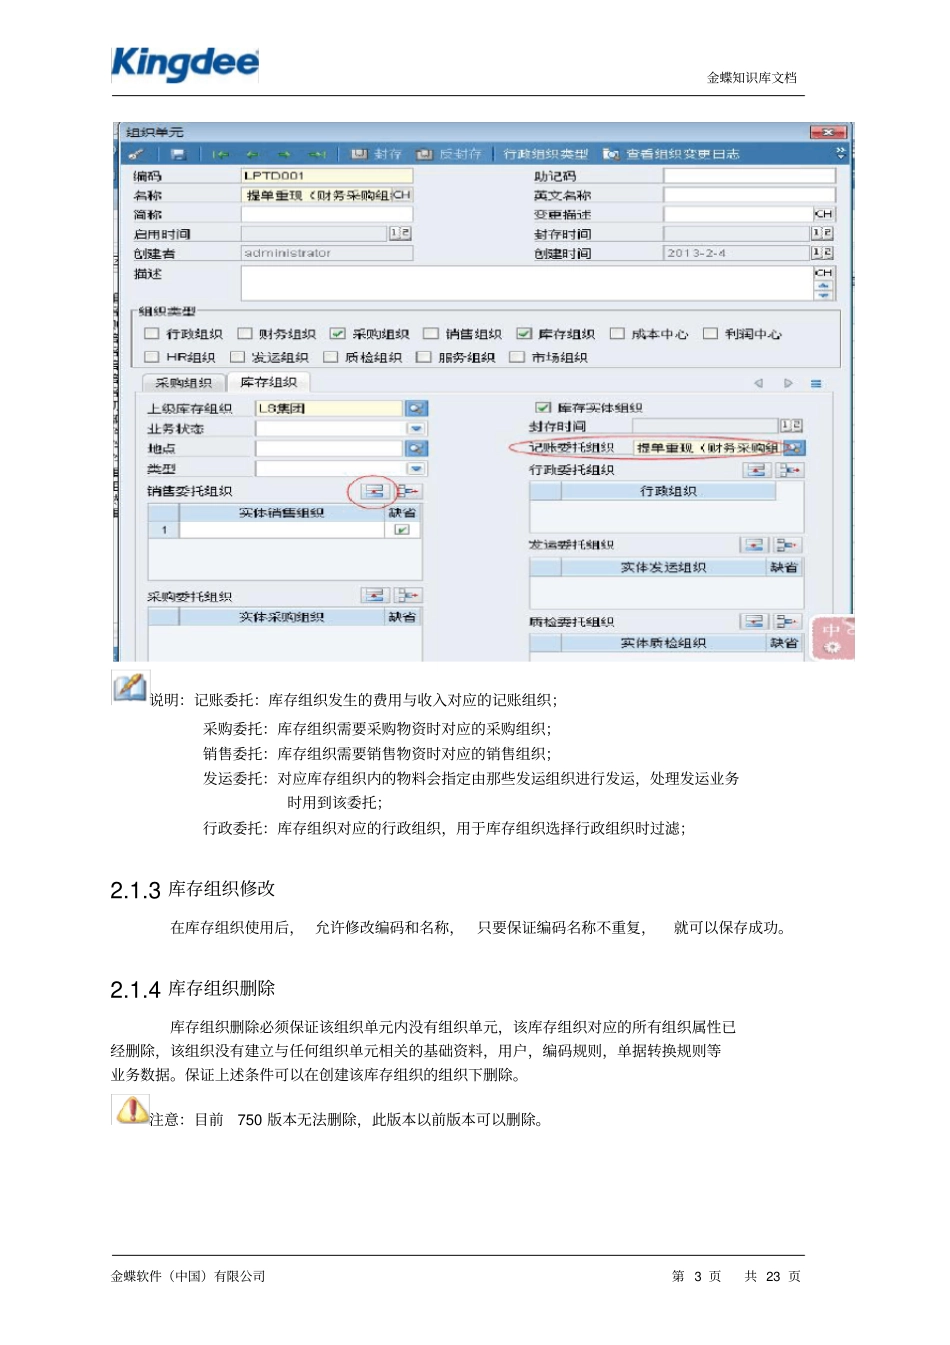
Task: Open date picker for 封存时间 in 库存组织 tab
Action: pyautogui.click(x=791, y=426)
